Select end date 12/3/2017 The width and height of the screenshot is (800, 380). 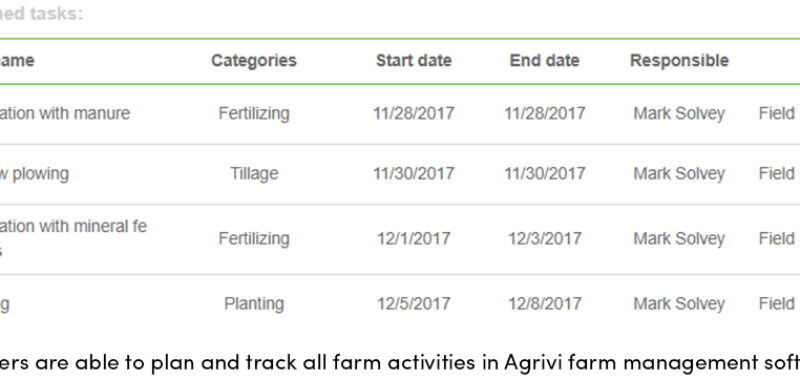(x=544, y=239)
